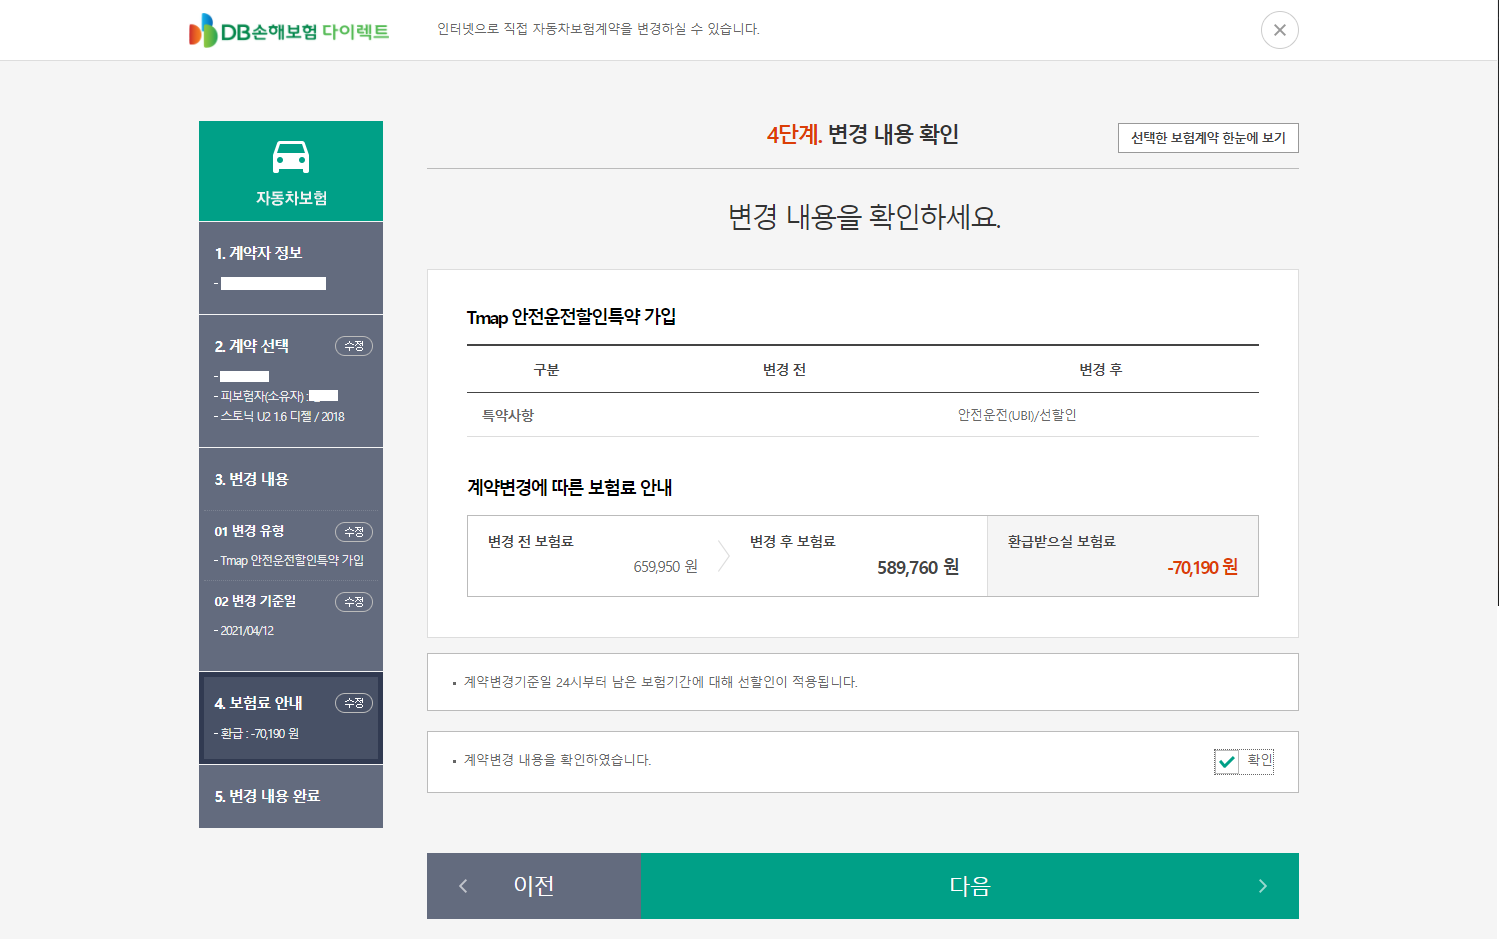The height and width of the screenshot is (939, 1499).
Task: Click the DB손해보험 다이렉트 logo
Action: (289, 31)
